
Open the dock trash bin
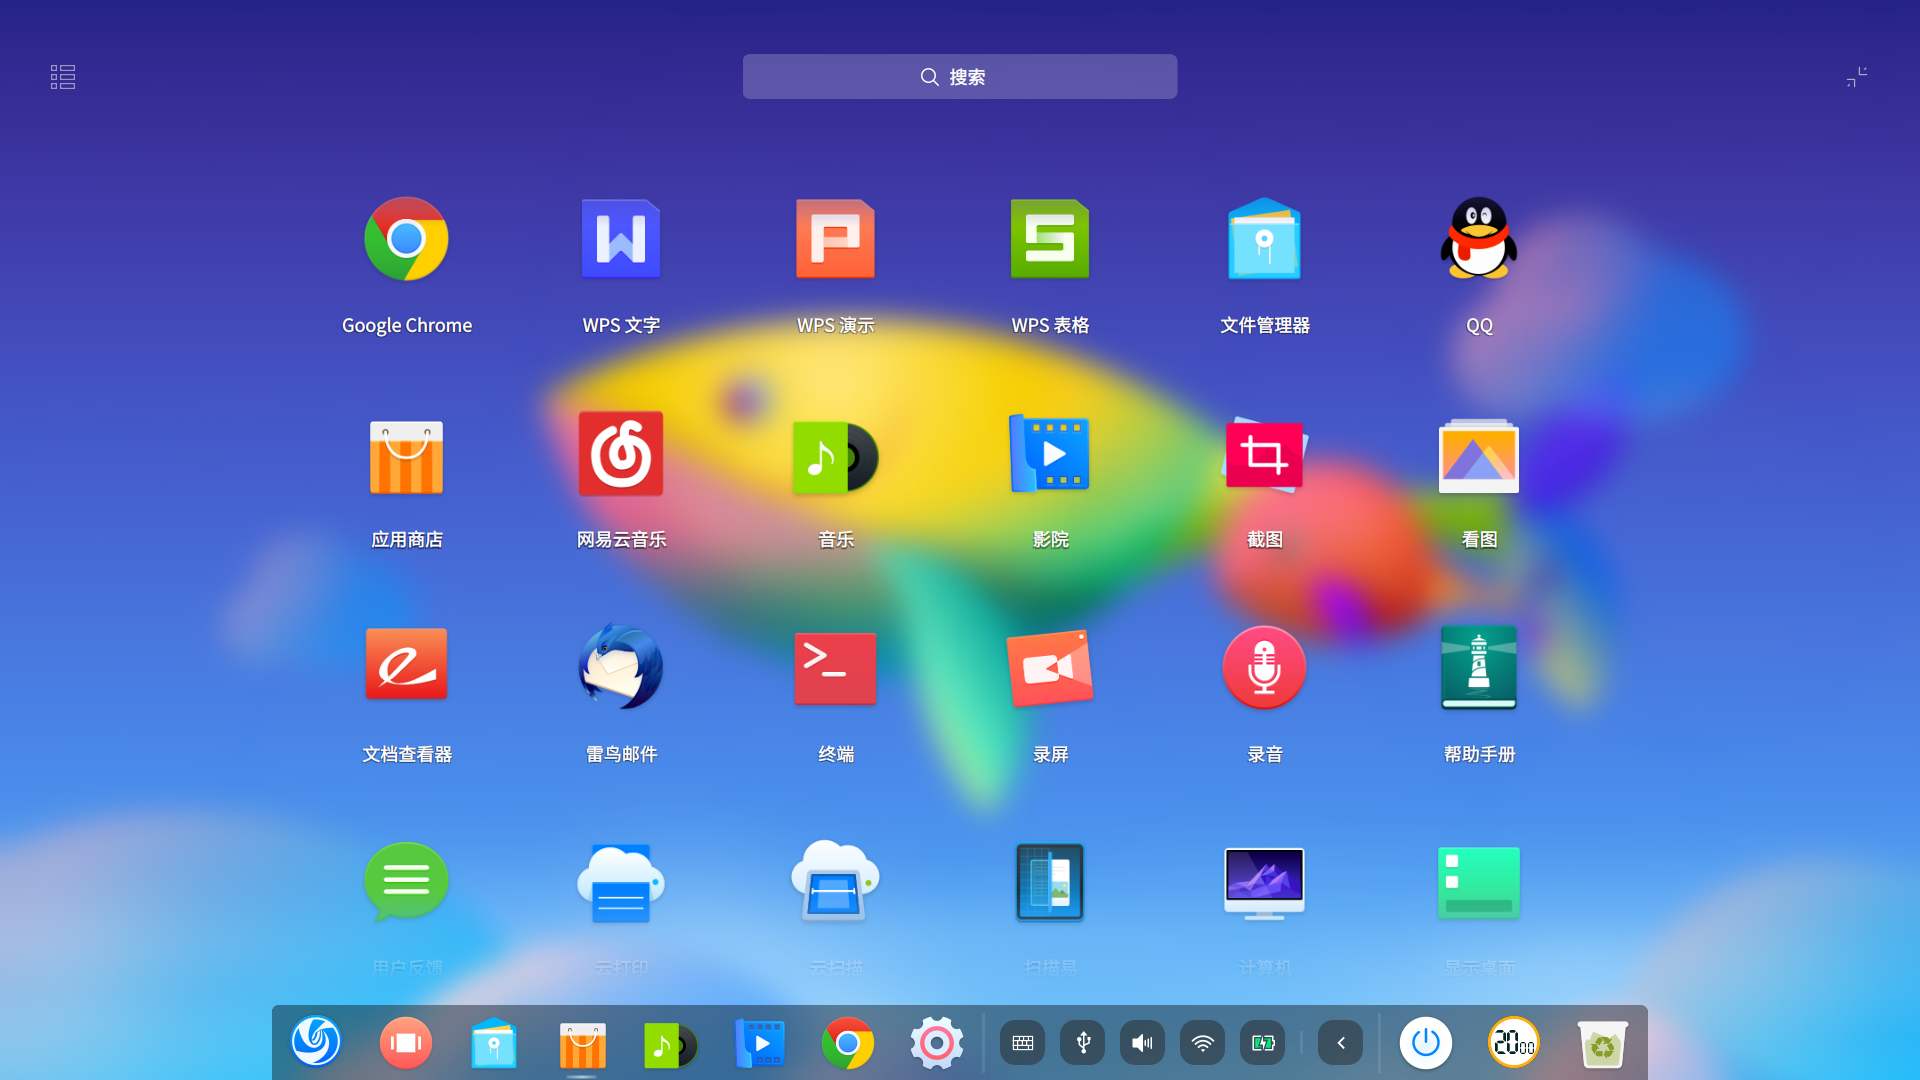1602,1043
